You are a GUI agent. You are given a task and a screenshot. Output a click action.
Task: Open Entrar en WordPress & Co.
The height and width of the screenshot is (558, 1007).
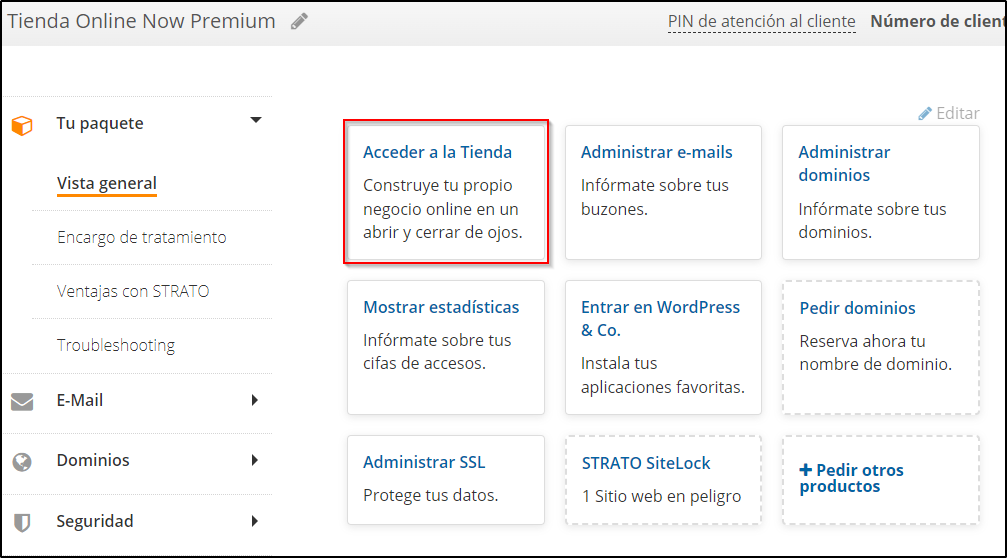pos(660,318)
